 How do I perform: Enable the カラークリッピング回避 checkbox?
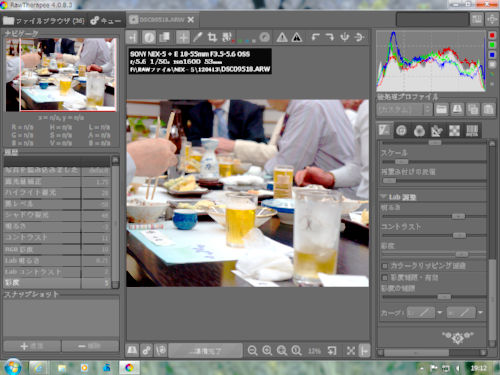click(x=385, y=266)
